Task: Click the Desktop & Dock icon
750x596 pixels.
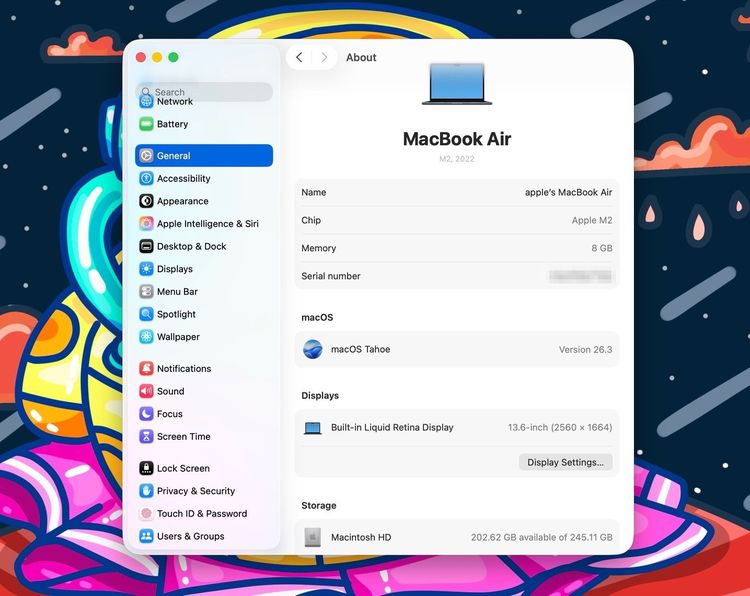Action: (x=146, y=246)
